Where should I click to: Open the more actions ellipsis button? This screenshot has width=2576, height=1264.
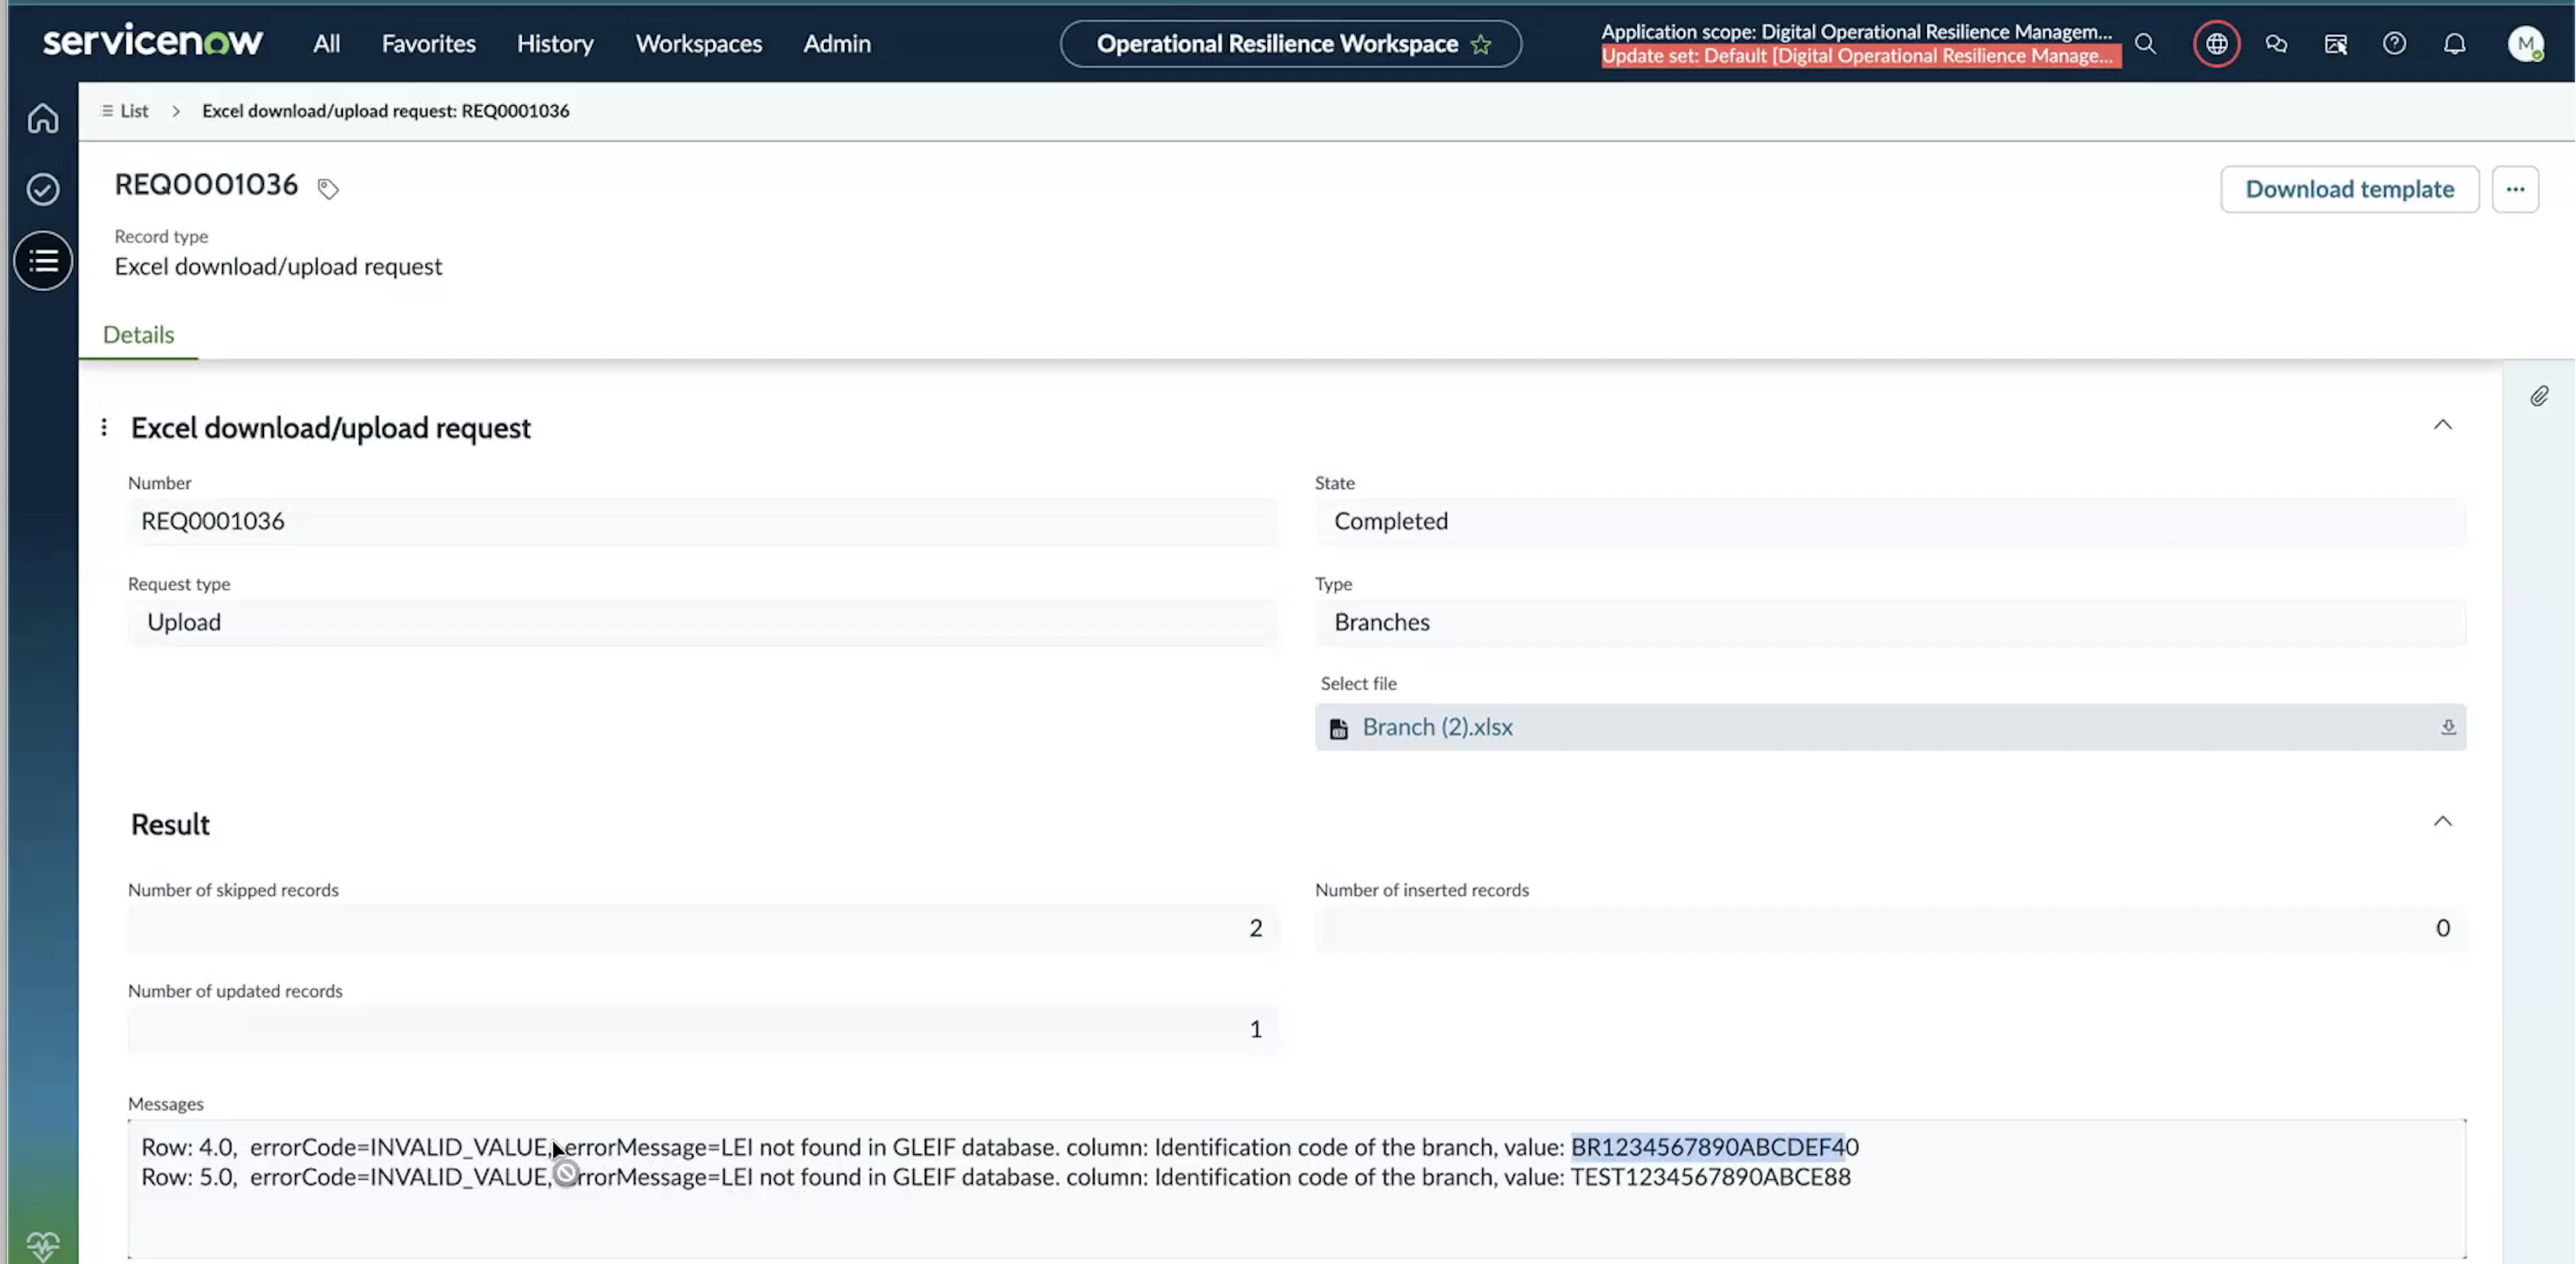pyautogui.click(x=2515, y=189)
